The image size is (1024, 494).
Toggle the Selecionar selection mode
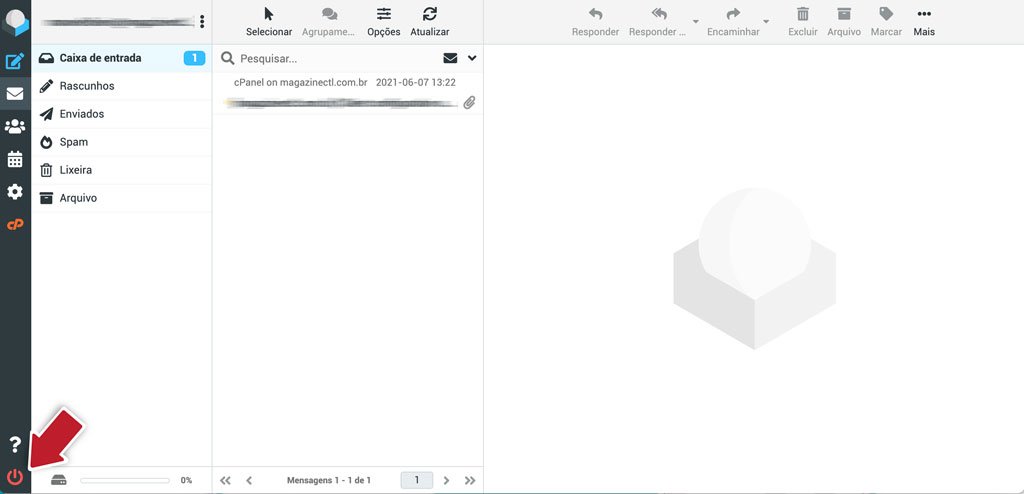click(269, 22)
